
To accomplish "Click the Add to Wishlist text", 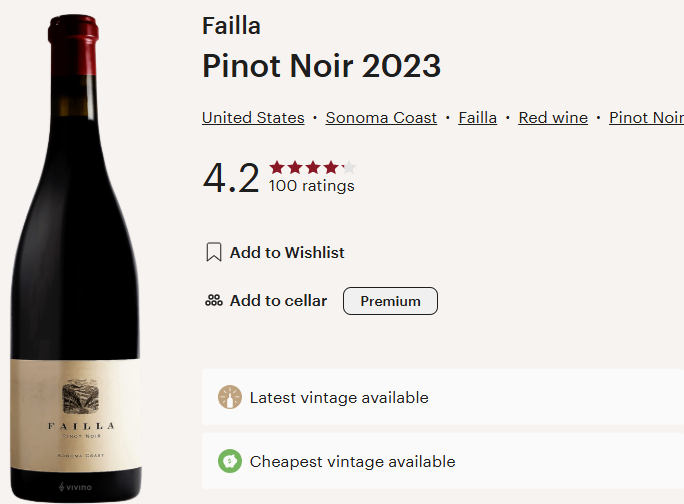I will (x=287, y=253).
